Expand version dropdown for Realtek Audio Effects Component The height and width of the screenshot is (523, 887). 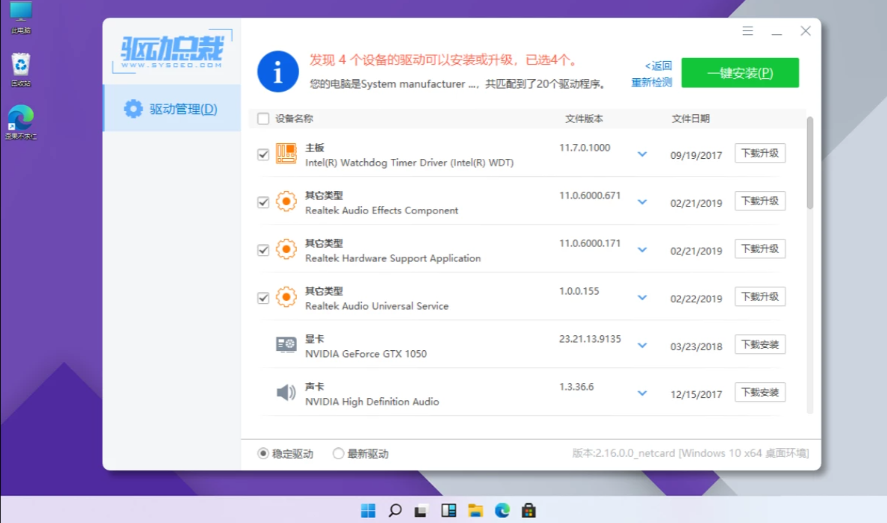[642, 202]
